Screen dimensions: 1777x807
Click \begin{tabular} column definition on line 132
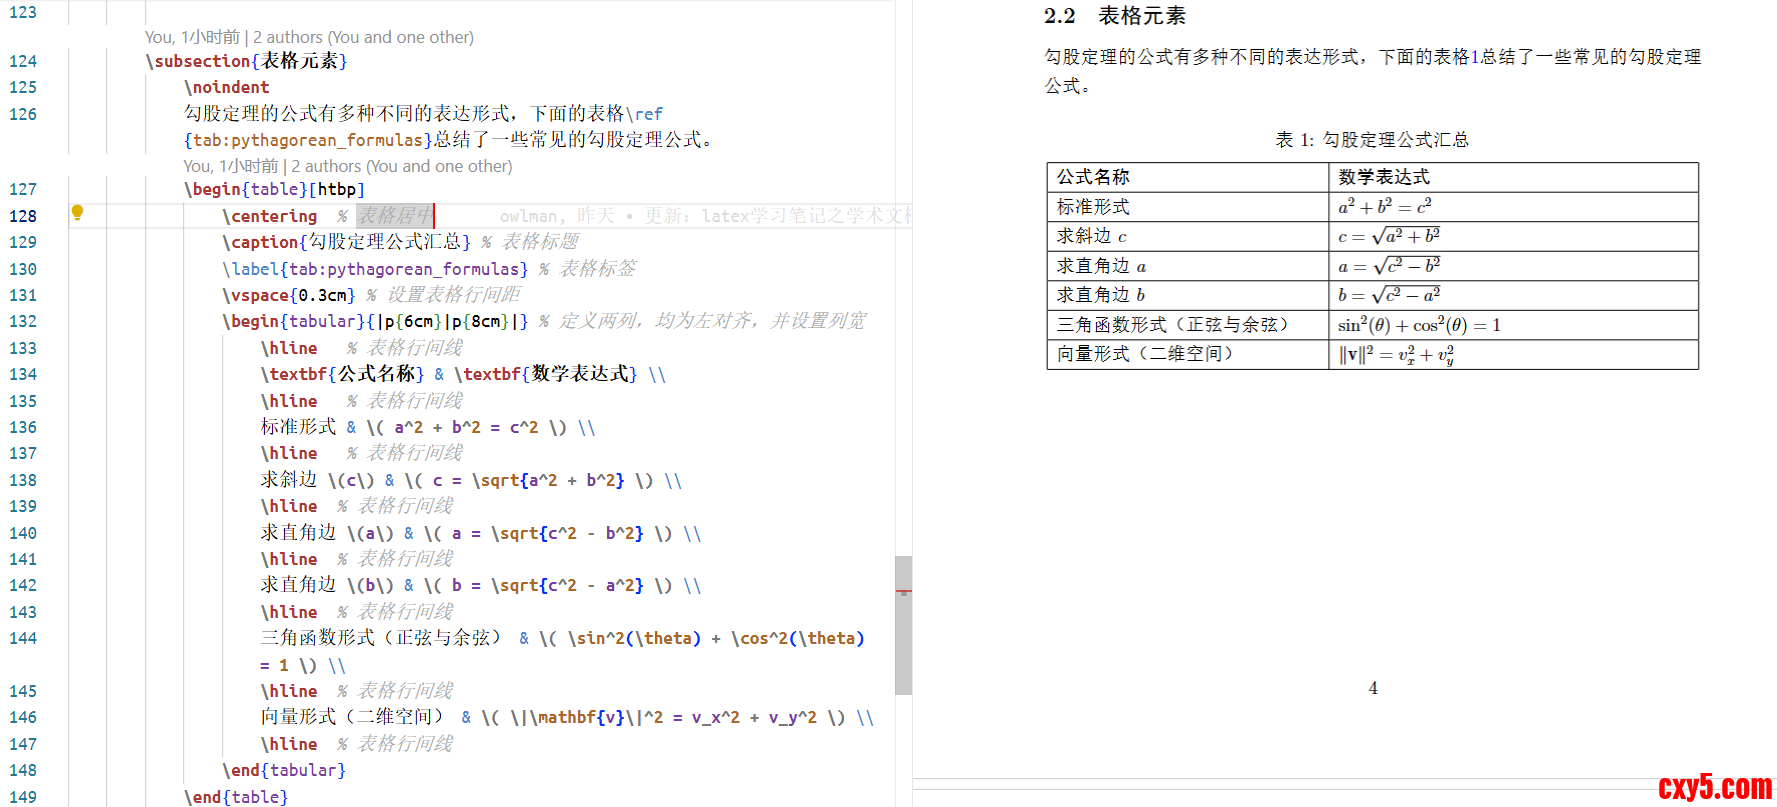(x=375, y=321)
